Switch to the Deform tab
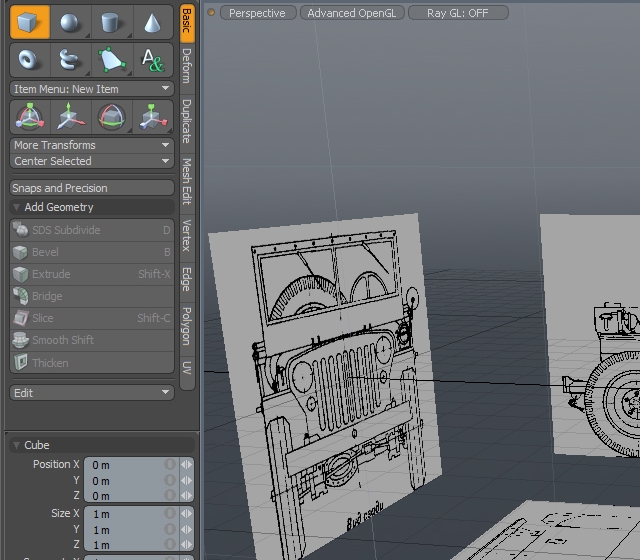 tap(187, 66)
